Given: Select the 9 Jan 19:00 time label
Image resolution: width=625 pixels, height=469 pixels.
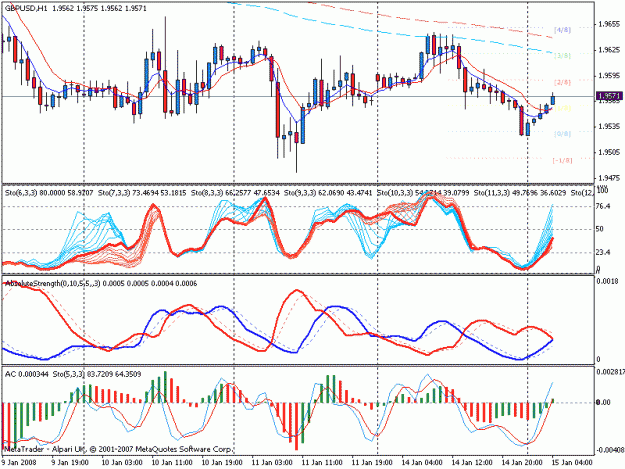Looking at the screenshot, I should [70, 463].
